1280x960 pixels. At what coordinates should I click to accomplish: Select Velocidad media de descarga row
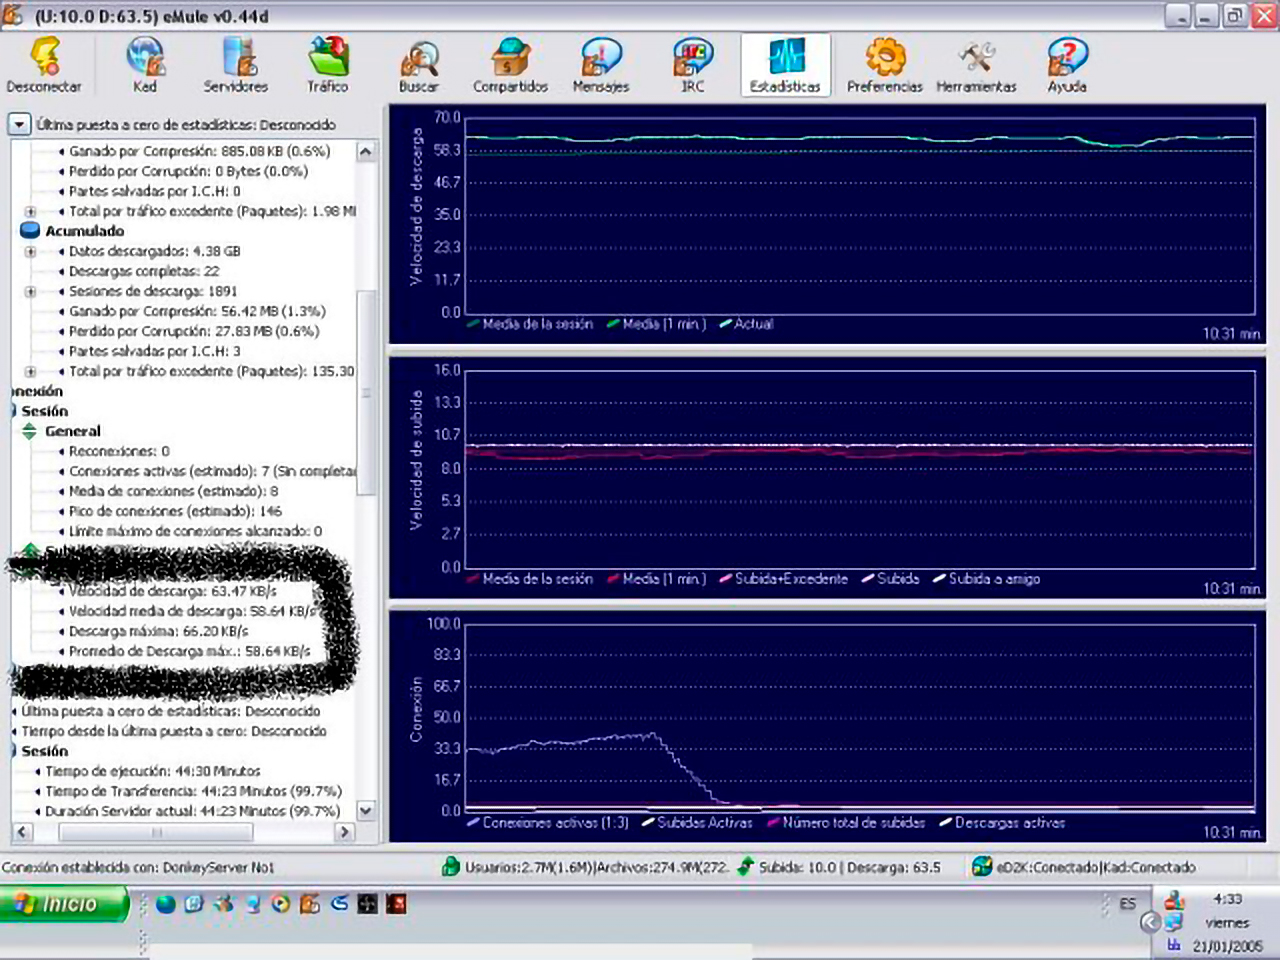click(191, 611)
